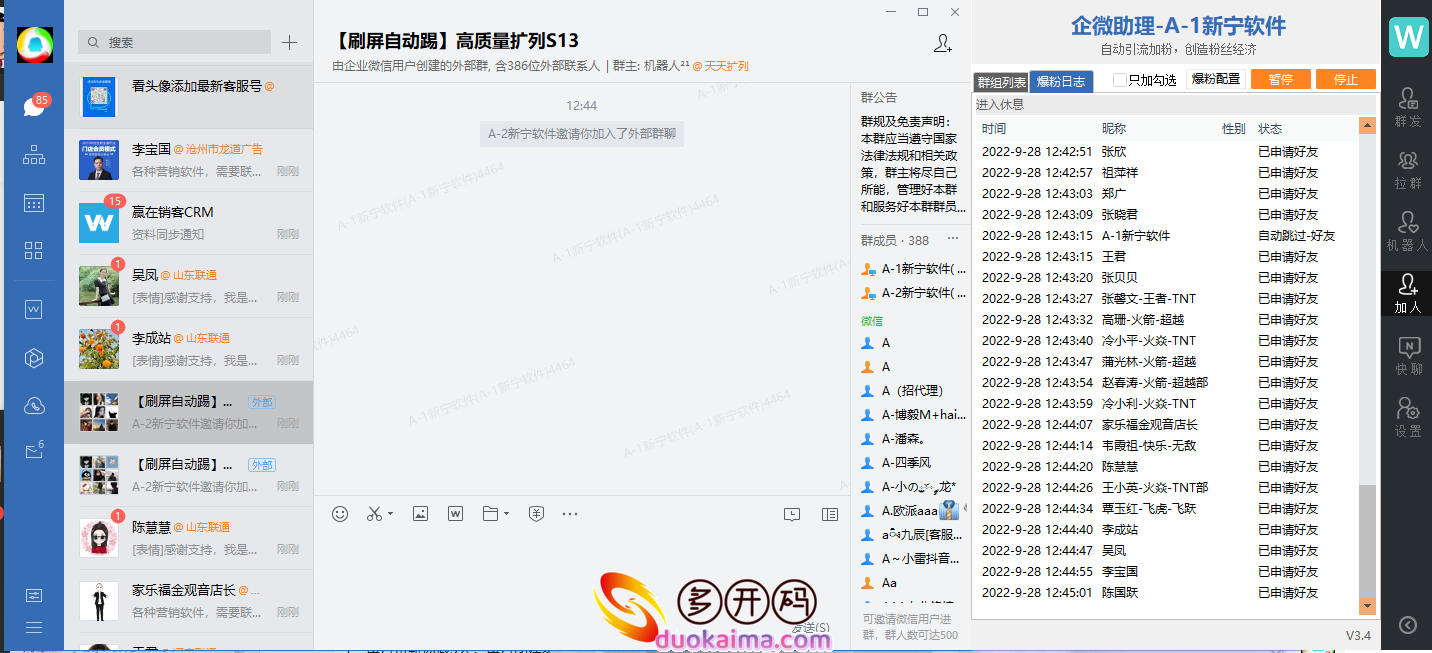The image size is (1432, 653).
Task: Open the calendar icon in left sidebar
Action: pyautogui.click(x=34, y=203)
